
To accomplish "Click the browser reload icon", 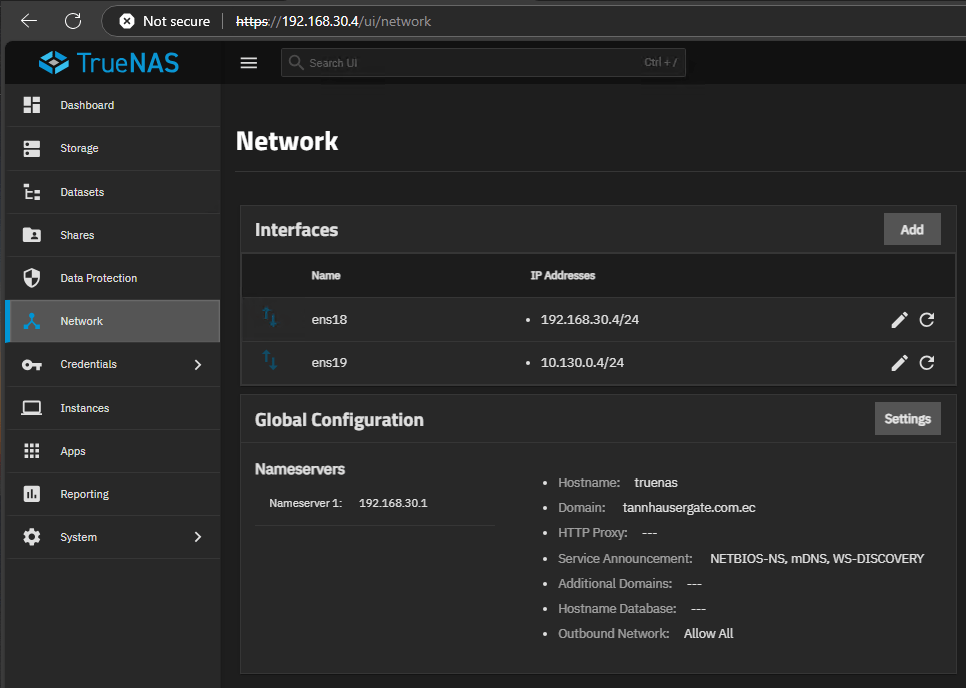I will (73, 21).
